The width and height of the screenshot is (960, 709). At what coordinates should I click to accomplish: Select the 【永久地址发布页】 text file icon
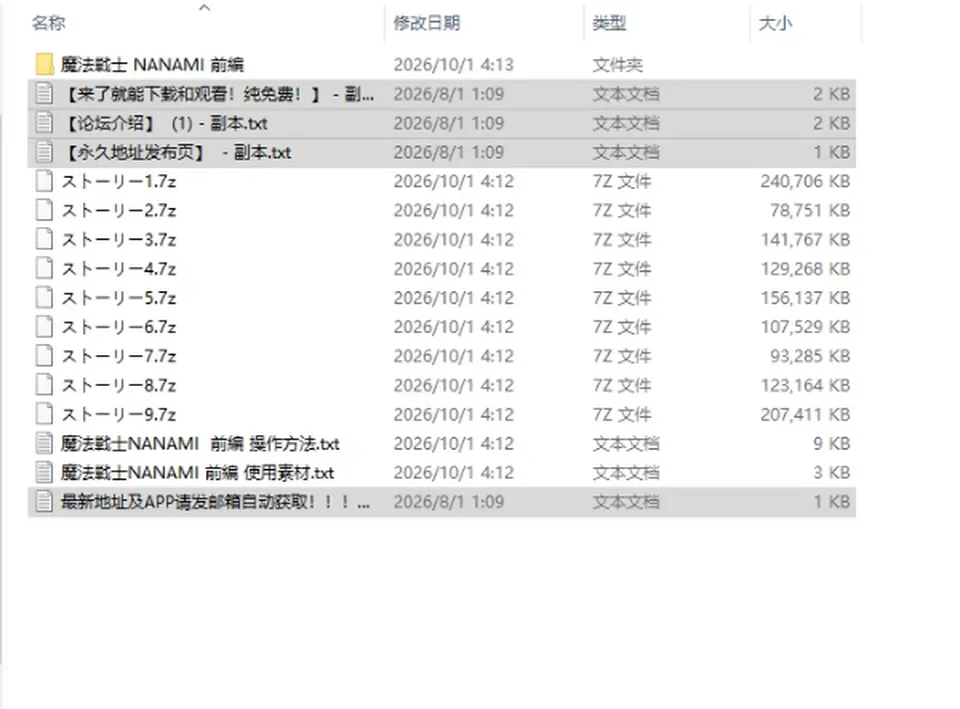pyautogui.click(x=44, y=152)
